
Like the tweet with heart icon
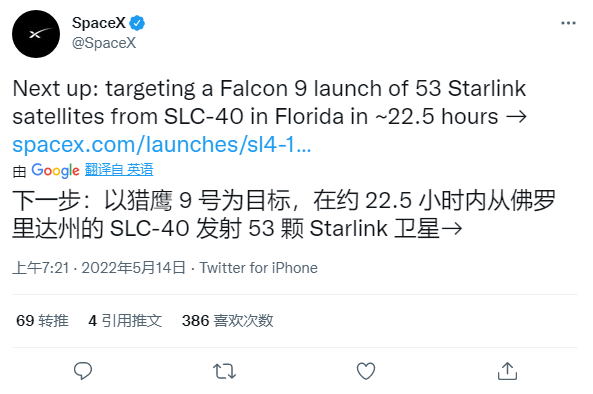tap(366, 371)
